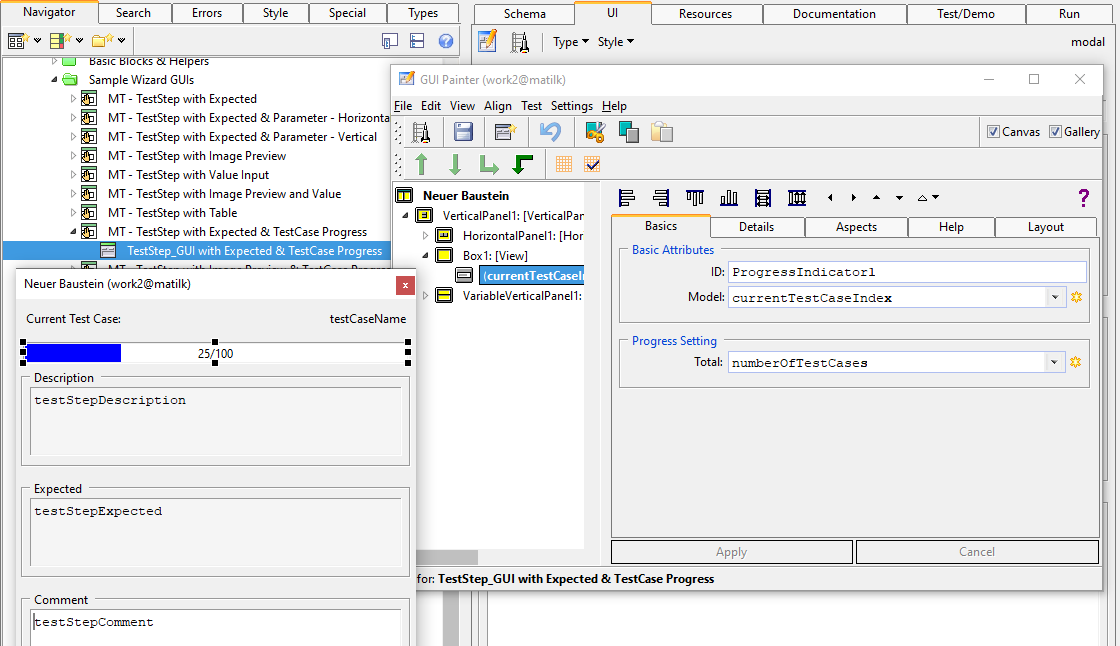The height and width of the screenshot is (646, 1120).
Task: Click the align-left edges icon
Action: click(627, 198)
